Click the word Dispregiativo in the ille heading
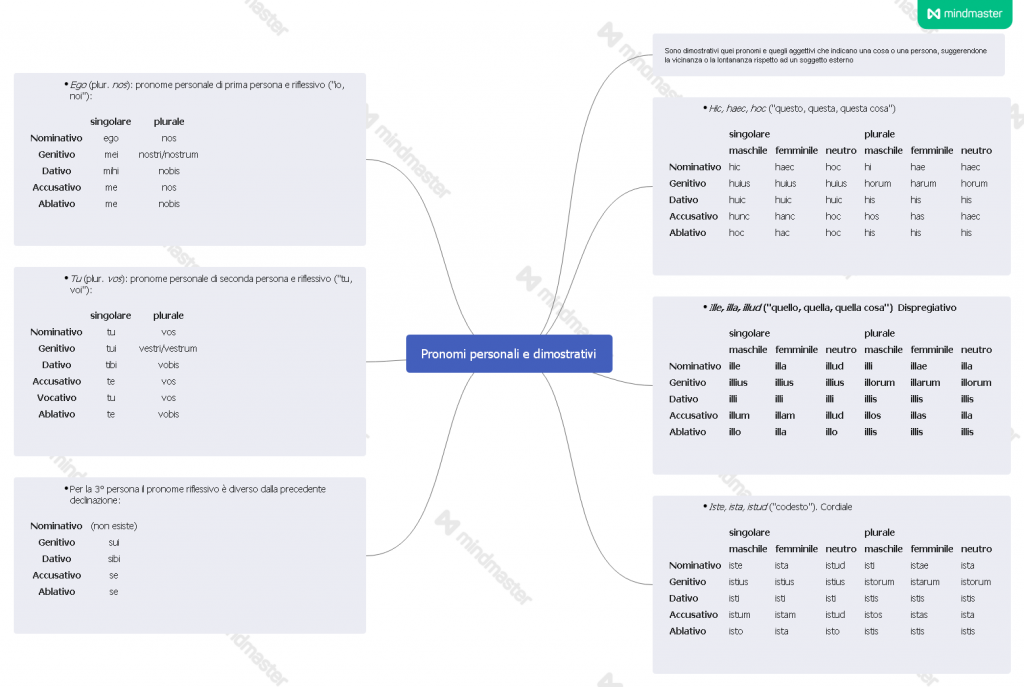 coord(927,307)
